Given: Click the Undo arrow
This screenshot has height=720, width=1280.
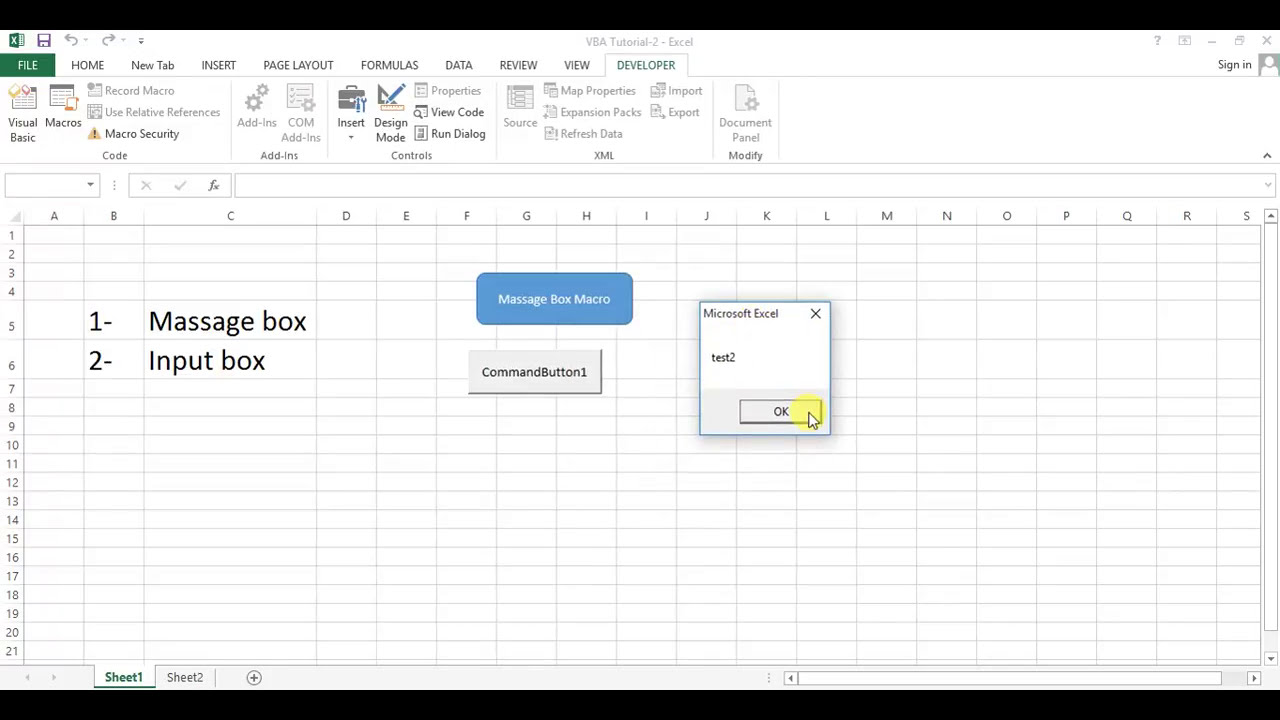Looking at the screenshot, I should (x=71, y=41).
